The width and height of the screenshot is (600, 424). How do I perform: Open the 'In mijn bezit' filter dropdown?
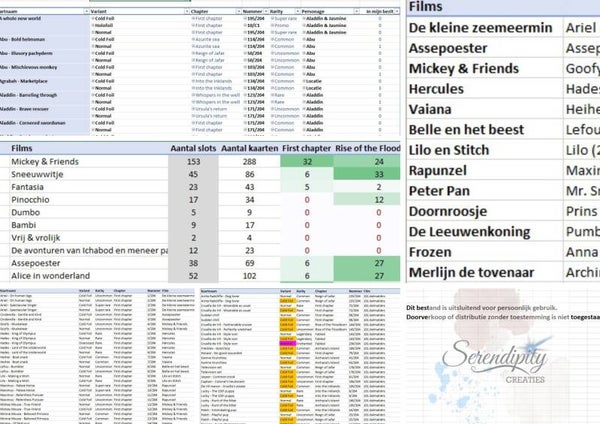pos(397,11)
